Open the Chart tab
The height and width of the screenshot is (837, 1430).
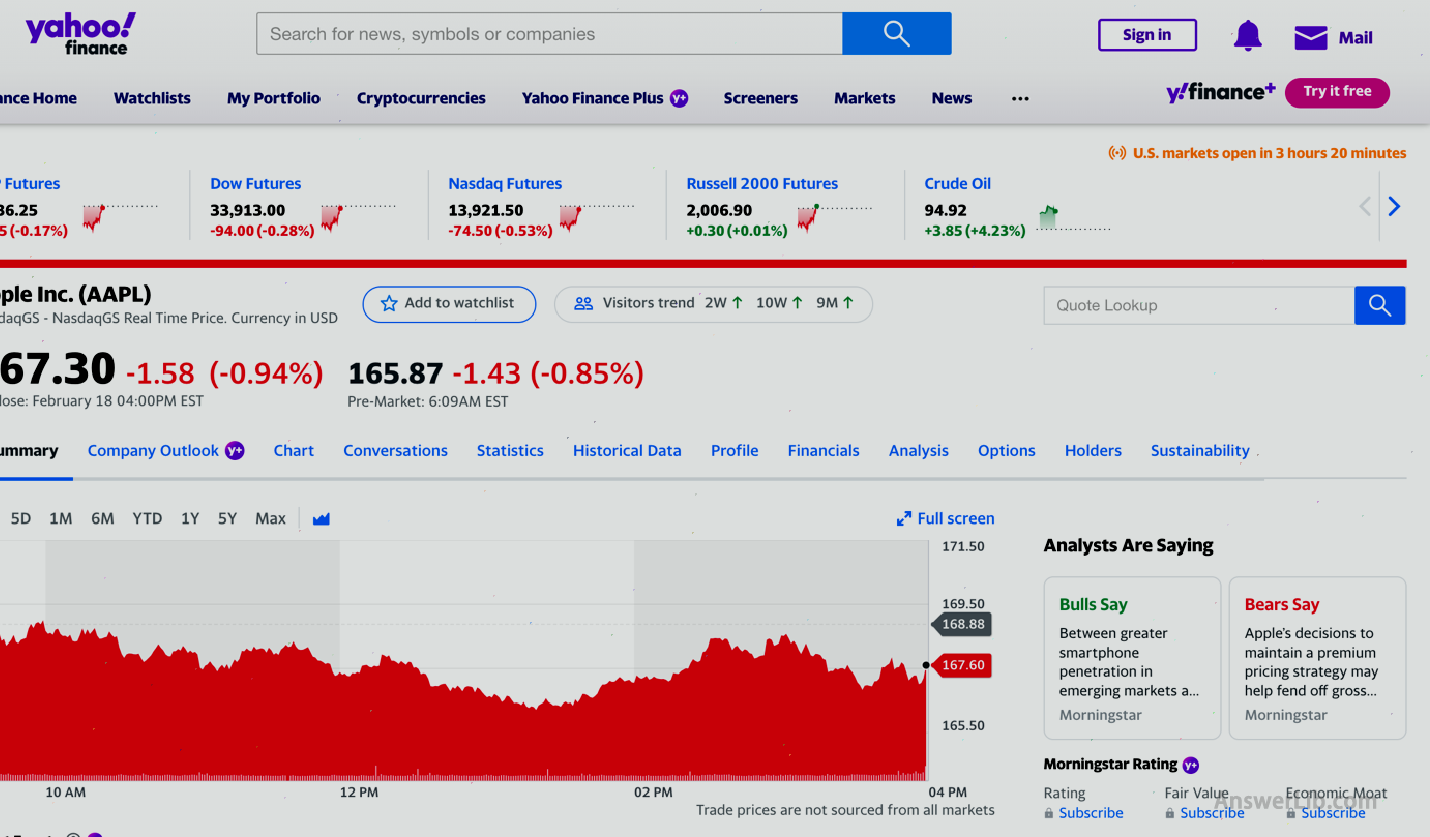[x=294, y=451]
